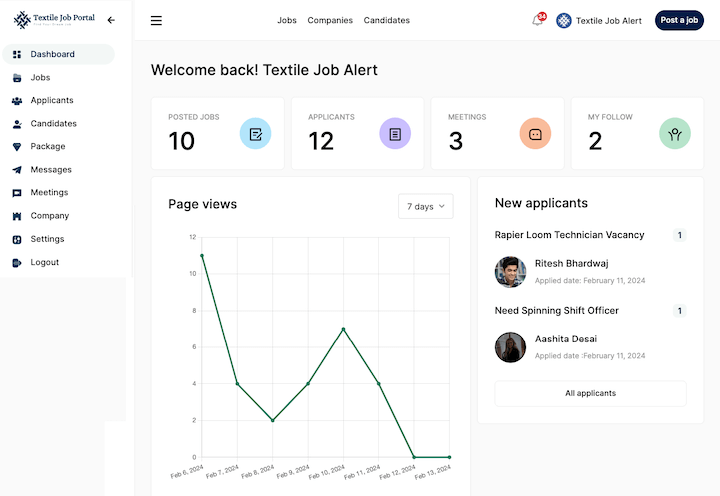Click the Company building icon
Image resolution: width=720 pixels, height=496 pixels.
[17, 216]
